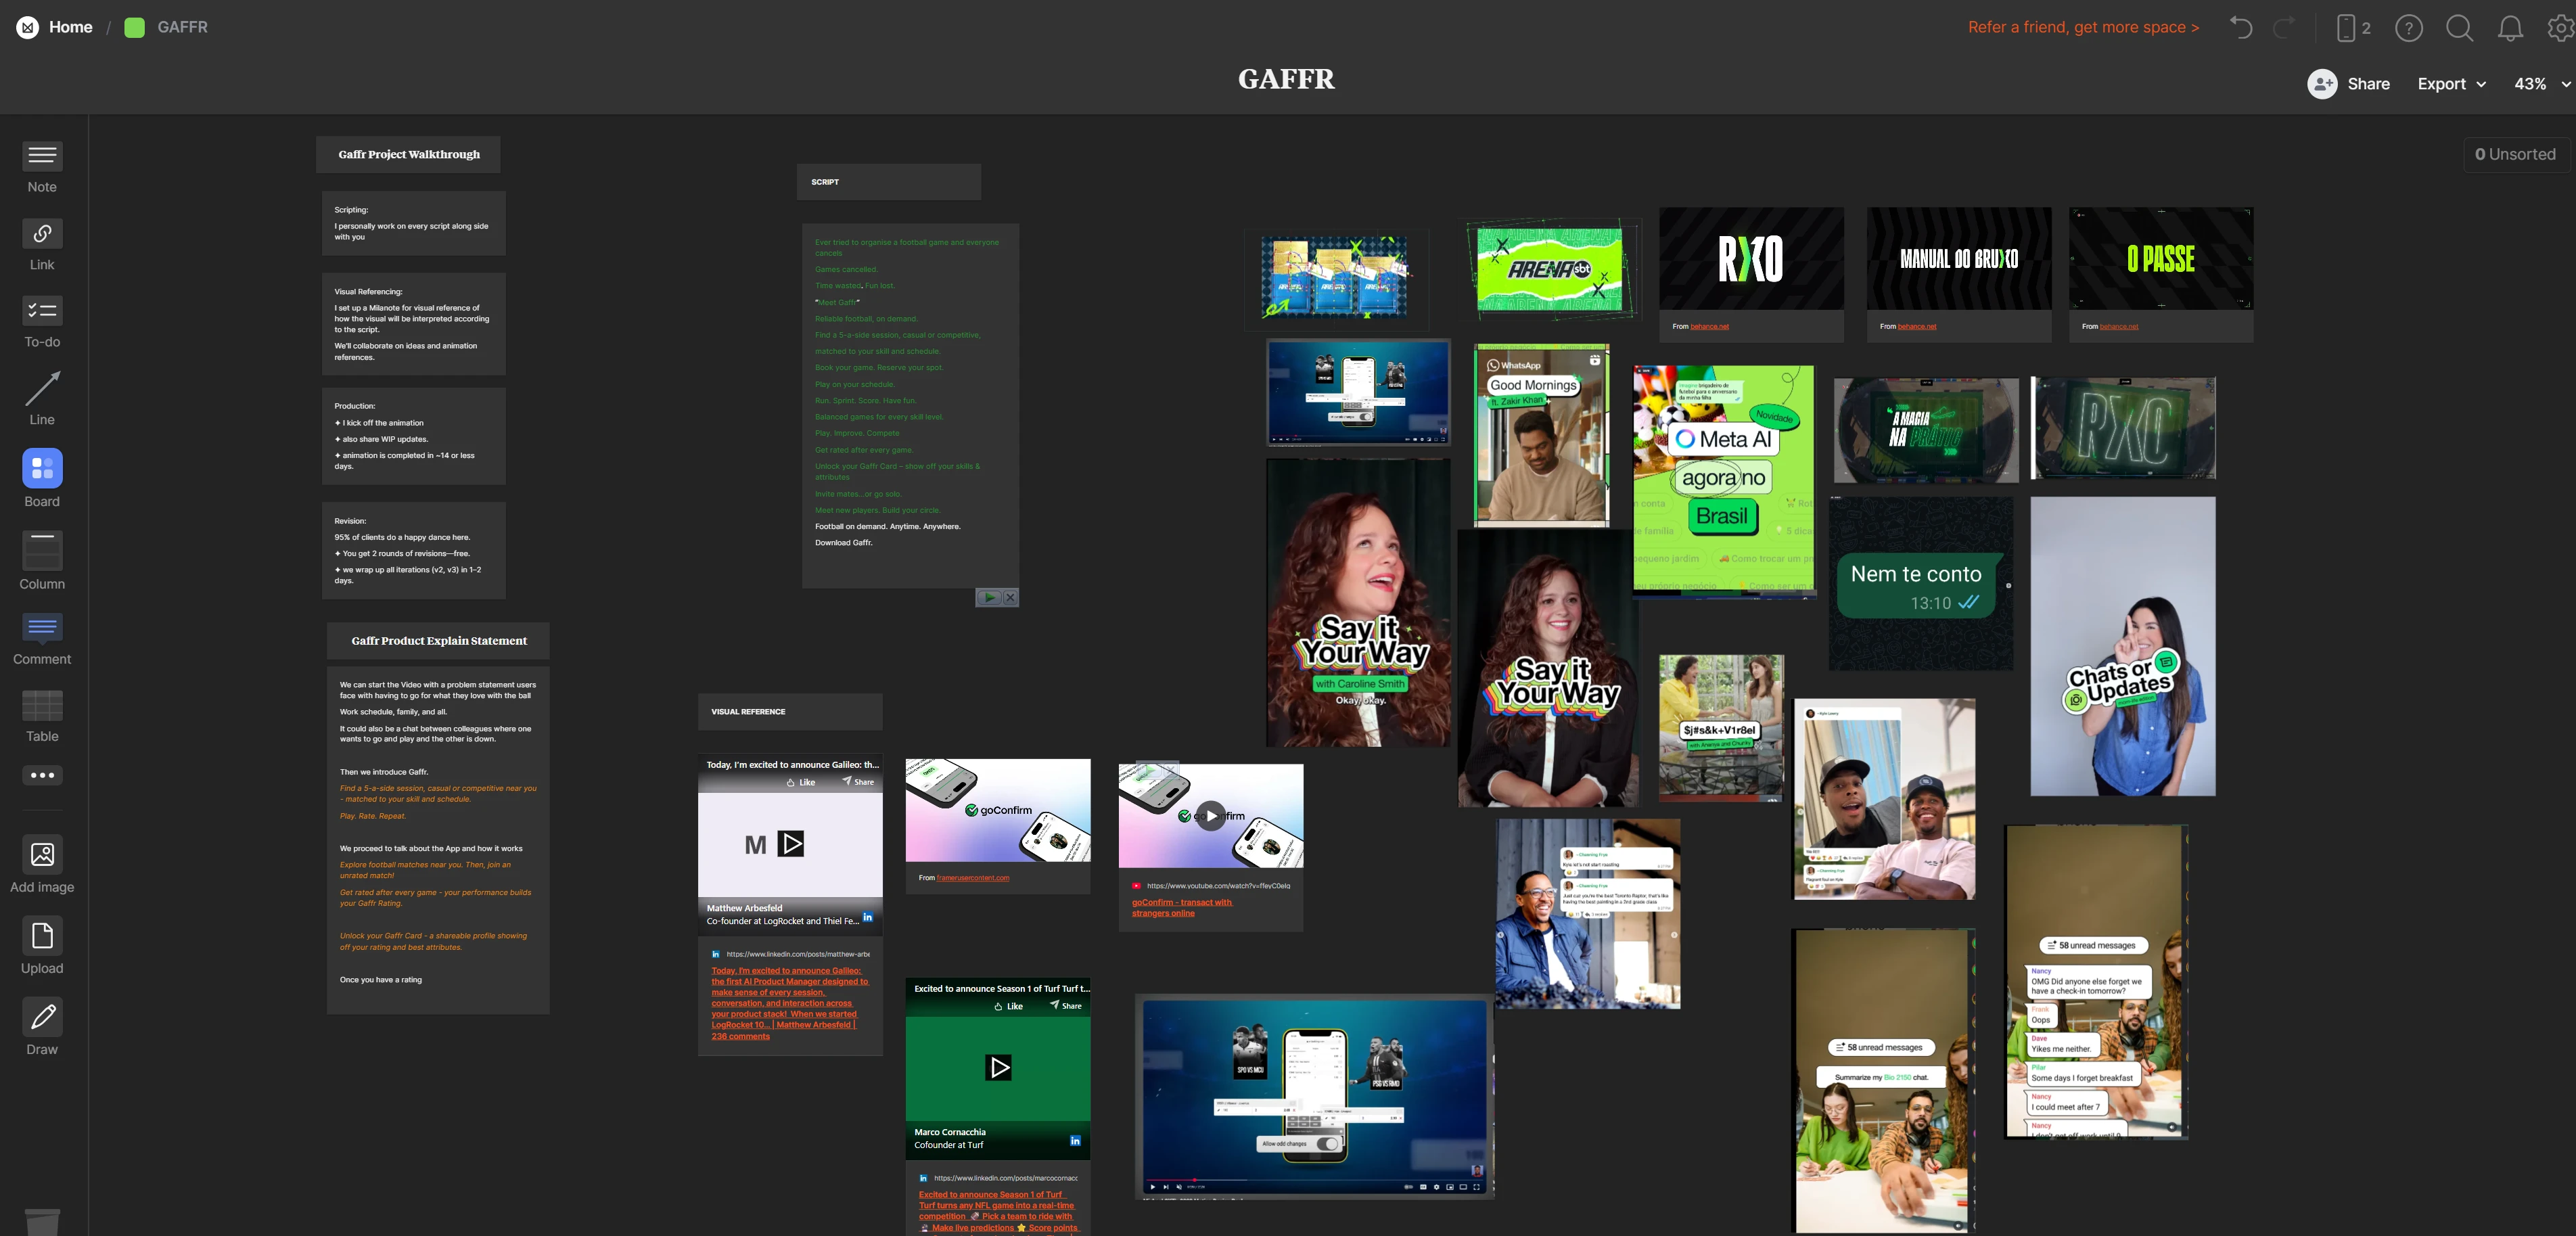Image resolution: width=2576 pixels, height=1236 pixels.
Task: Click the undo arrow
Action: (2240, 27)
